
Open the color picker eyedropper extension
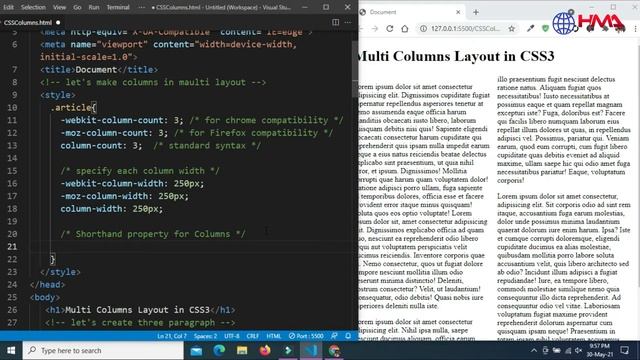(530, 29)
